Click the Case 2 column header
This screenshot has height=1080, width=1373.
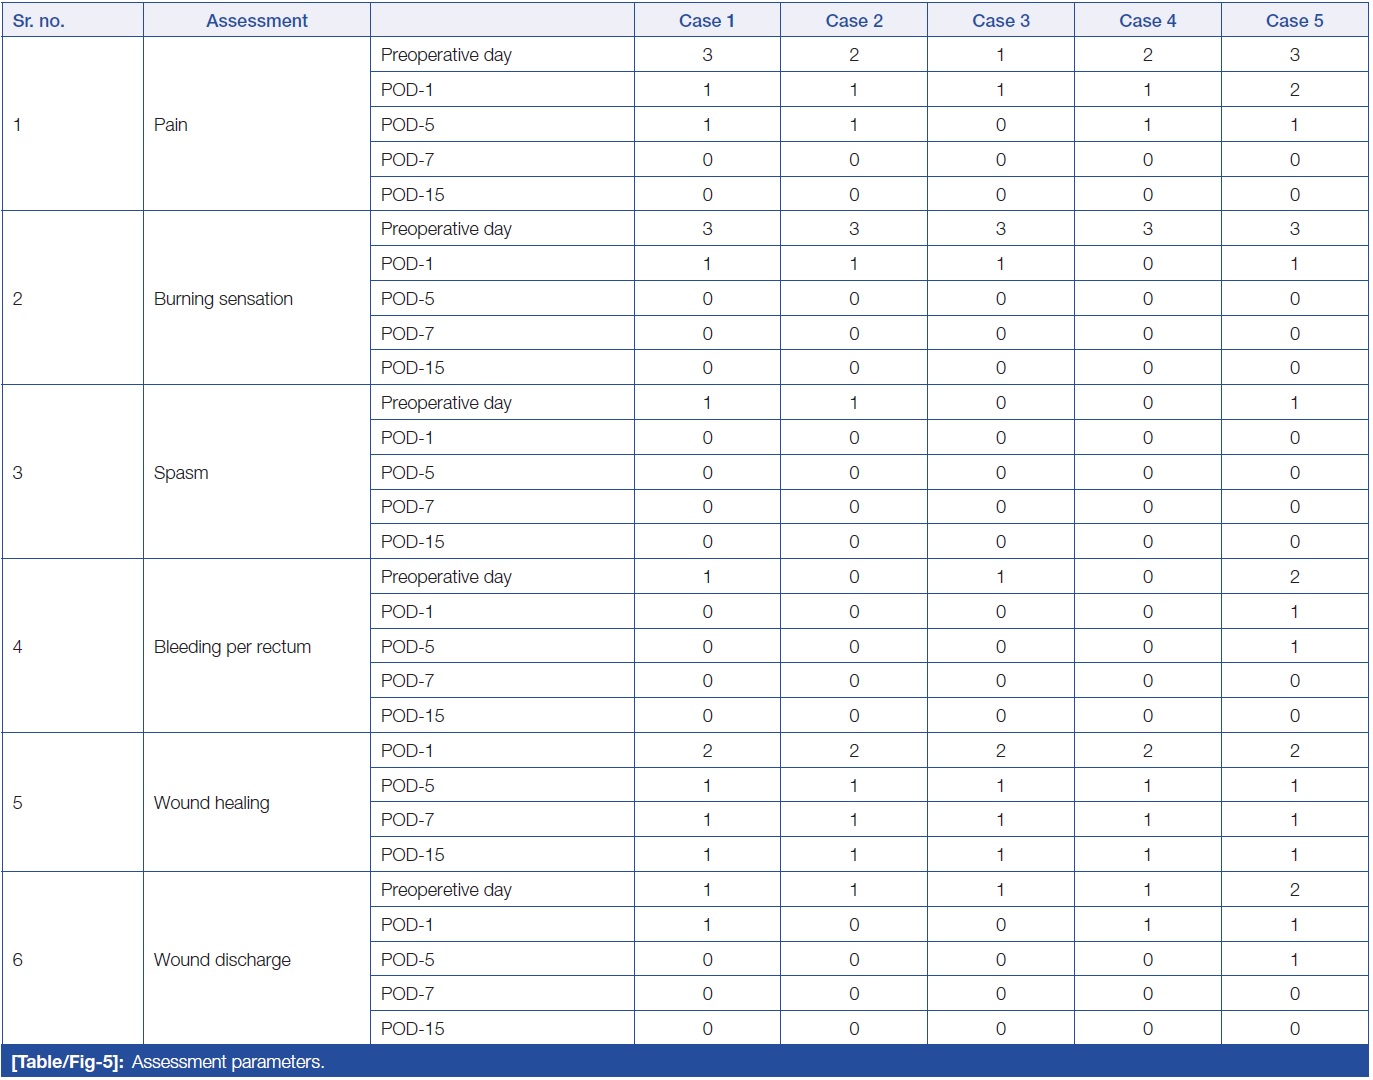point(853,21)
